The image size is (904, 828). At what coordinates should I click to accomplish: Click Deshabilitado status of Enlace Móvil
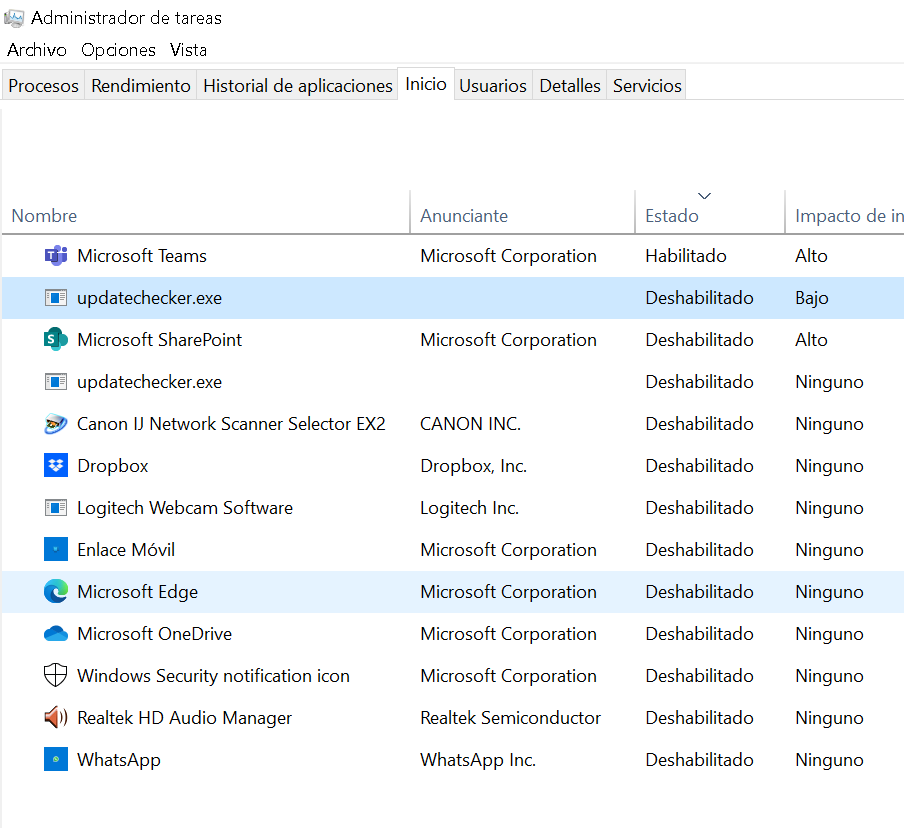(699, 550)
